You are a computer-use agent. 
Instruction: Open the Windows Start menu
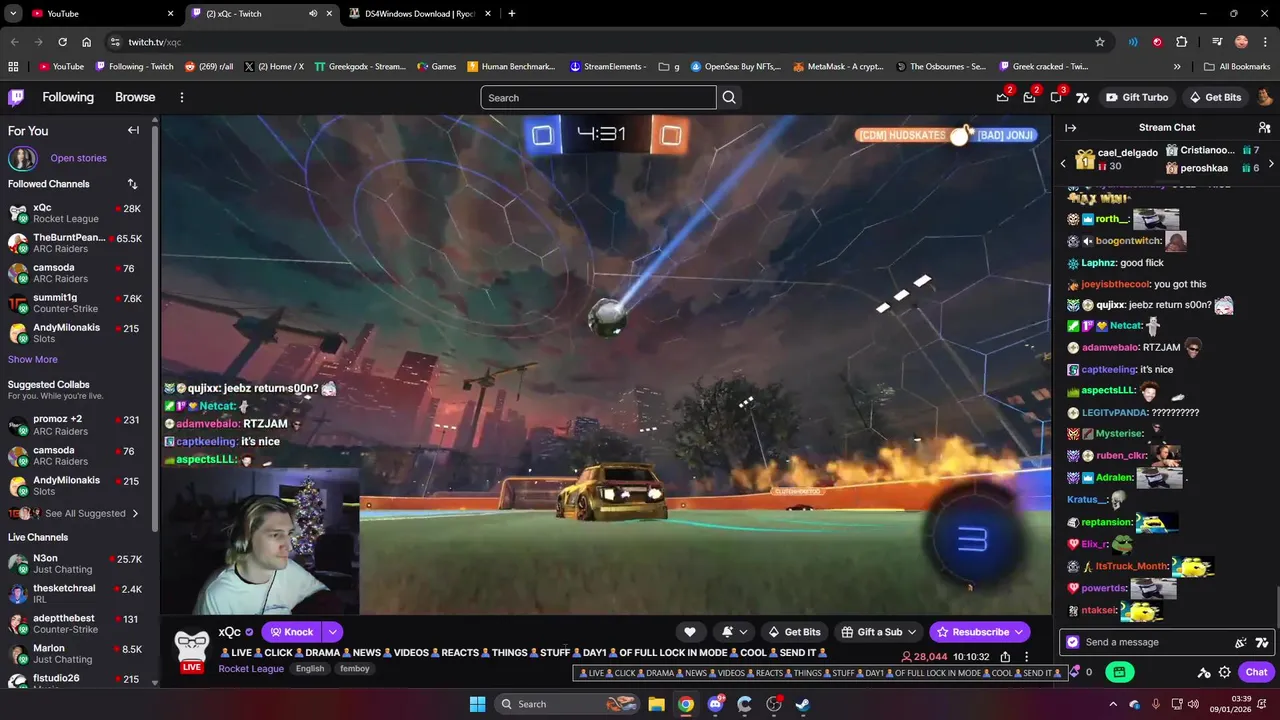(477, 704)
